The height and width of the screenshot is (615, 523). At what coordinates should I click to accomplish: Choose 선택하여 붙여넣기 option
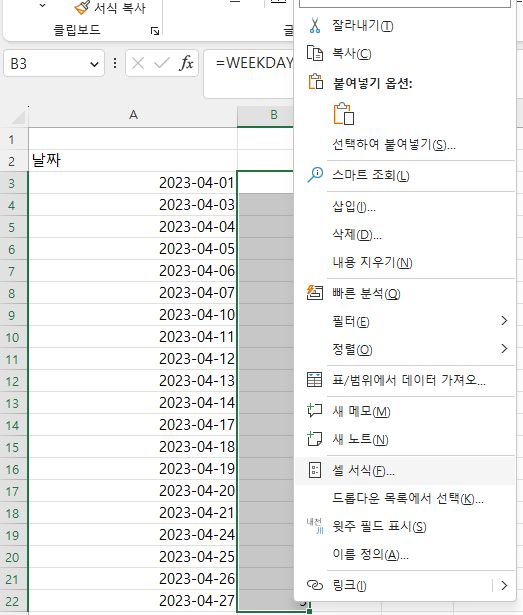tap(394, 145)
